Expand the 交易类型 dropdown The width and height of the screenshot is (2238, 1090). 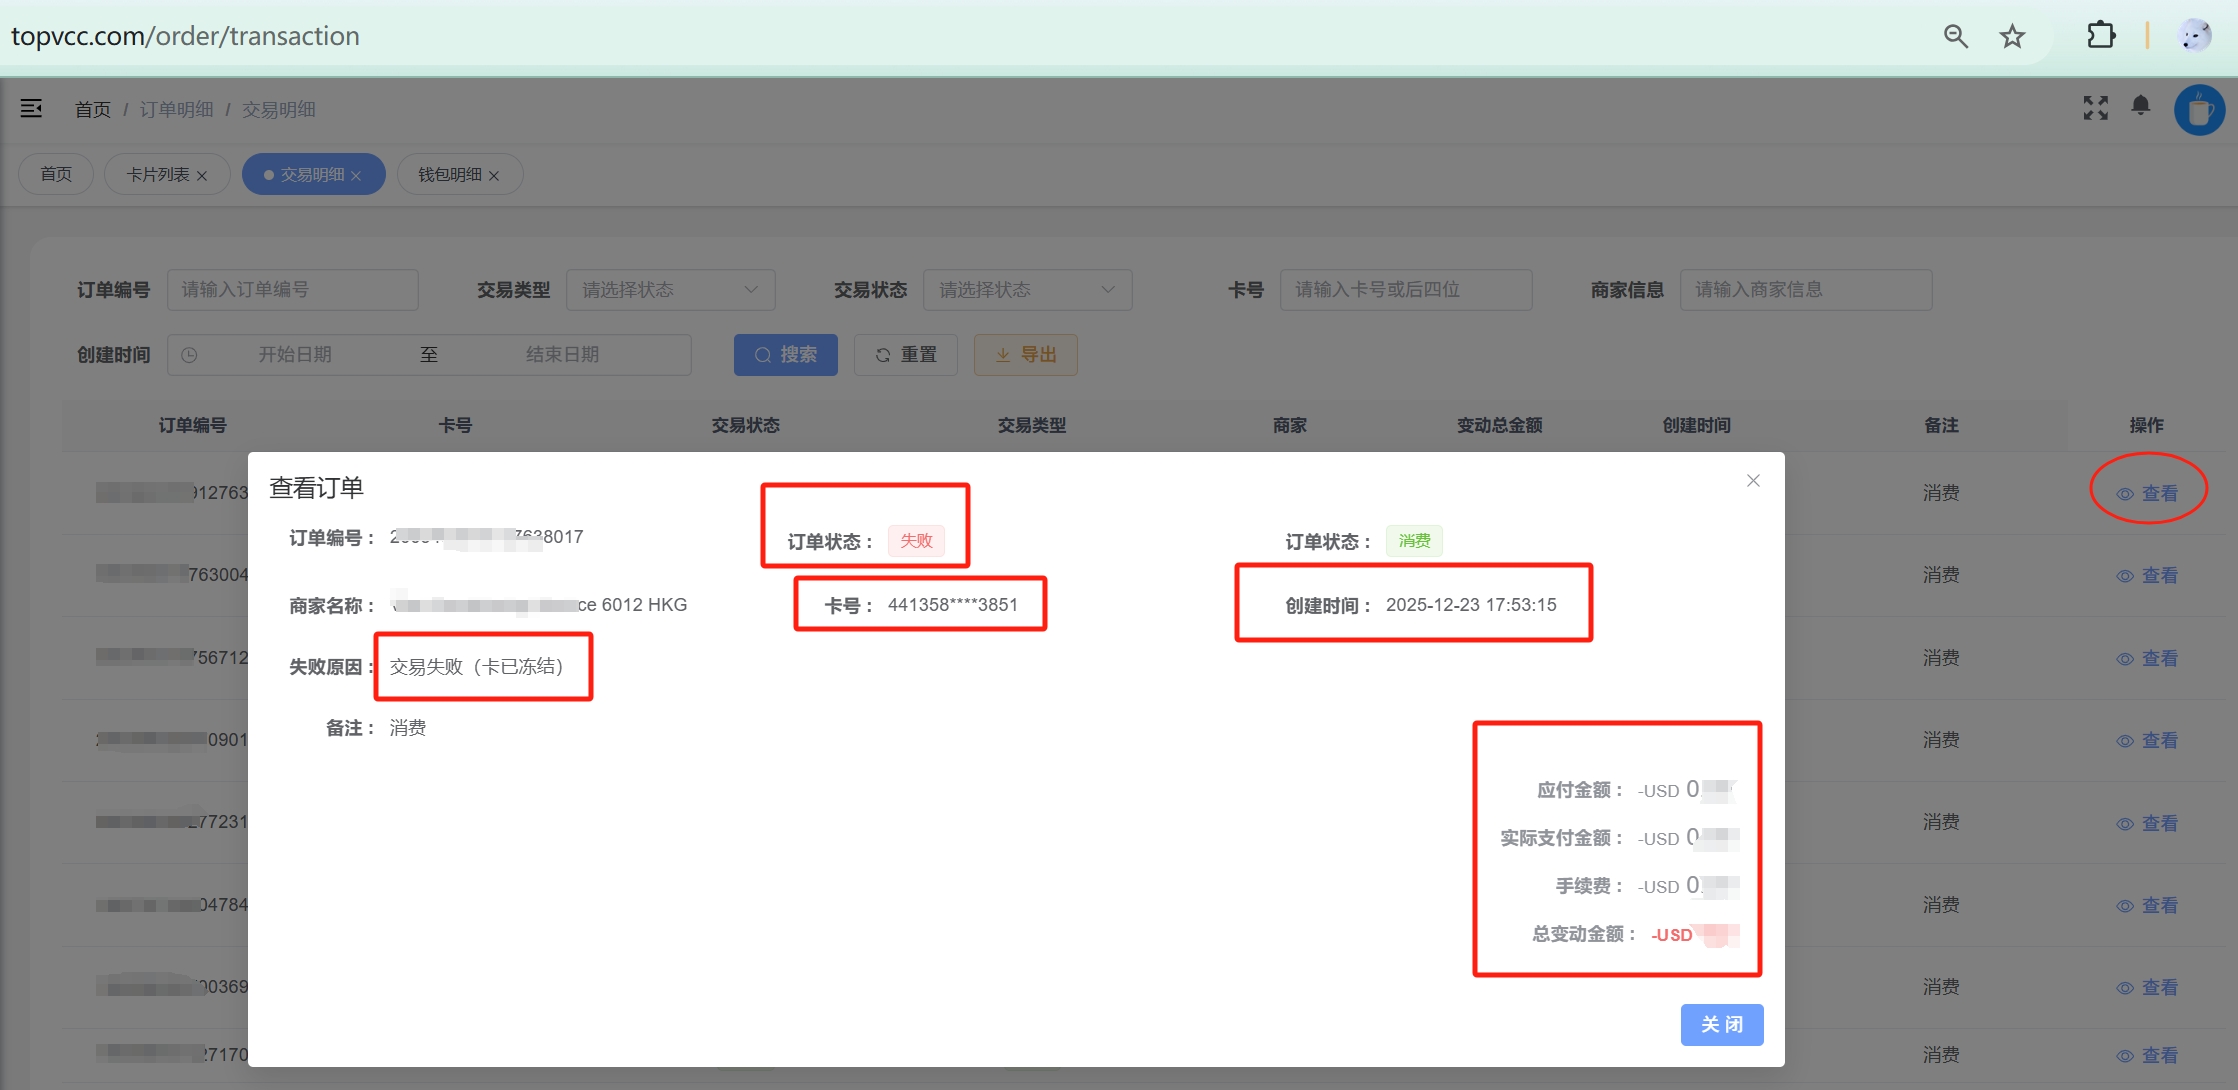click(x=670, y=290)
